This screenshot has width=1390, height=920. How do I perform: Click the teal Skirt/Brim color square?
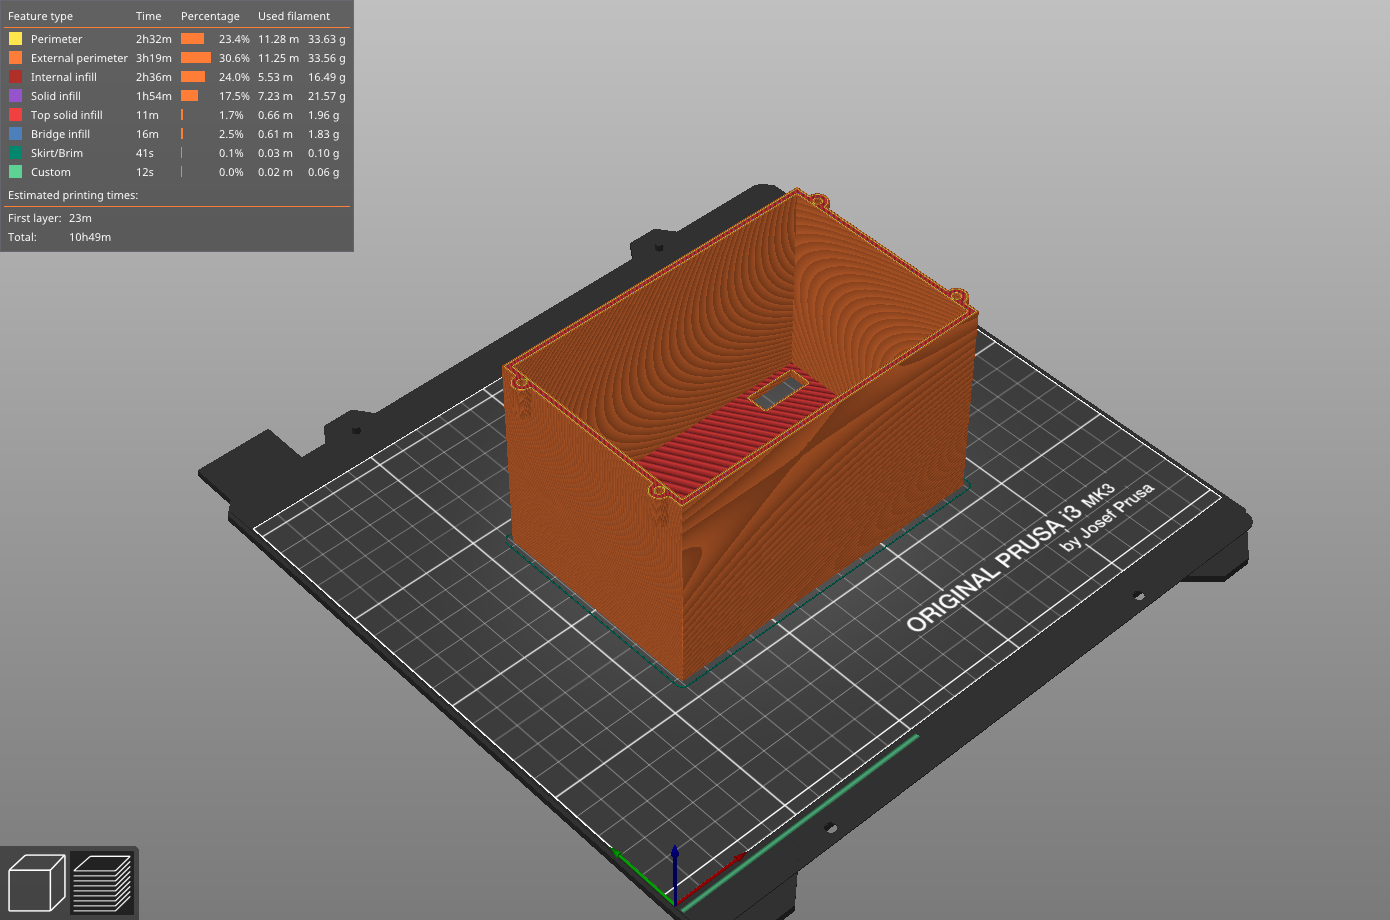tap(15, 152)
